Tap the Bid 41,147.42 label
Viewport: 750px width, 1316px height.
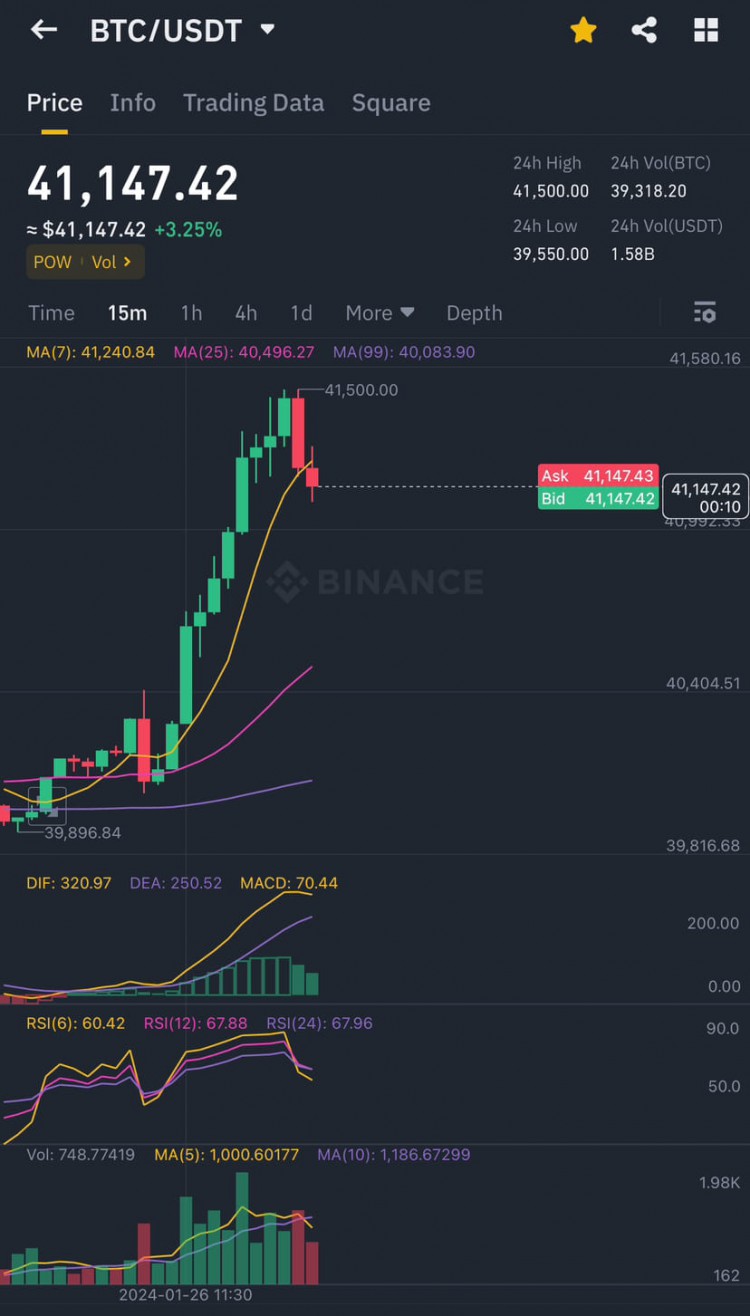[598, 498]
